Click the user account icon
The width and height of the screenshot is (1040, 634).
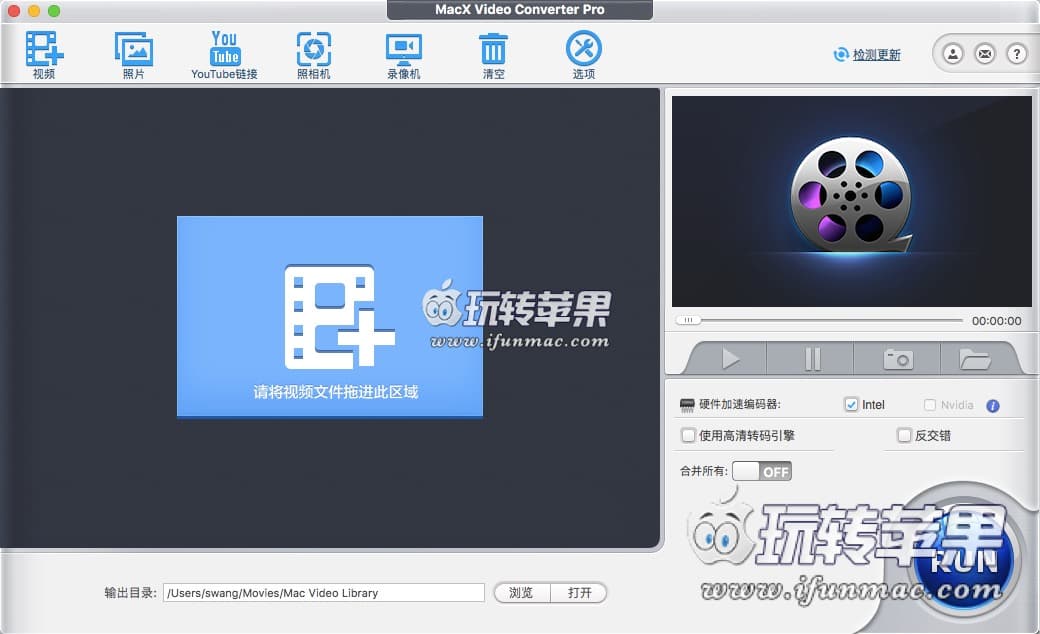(953, 54)
